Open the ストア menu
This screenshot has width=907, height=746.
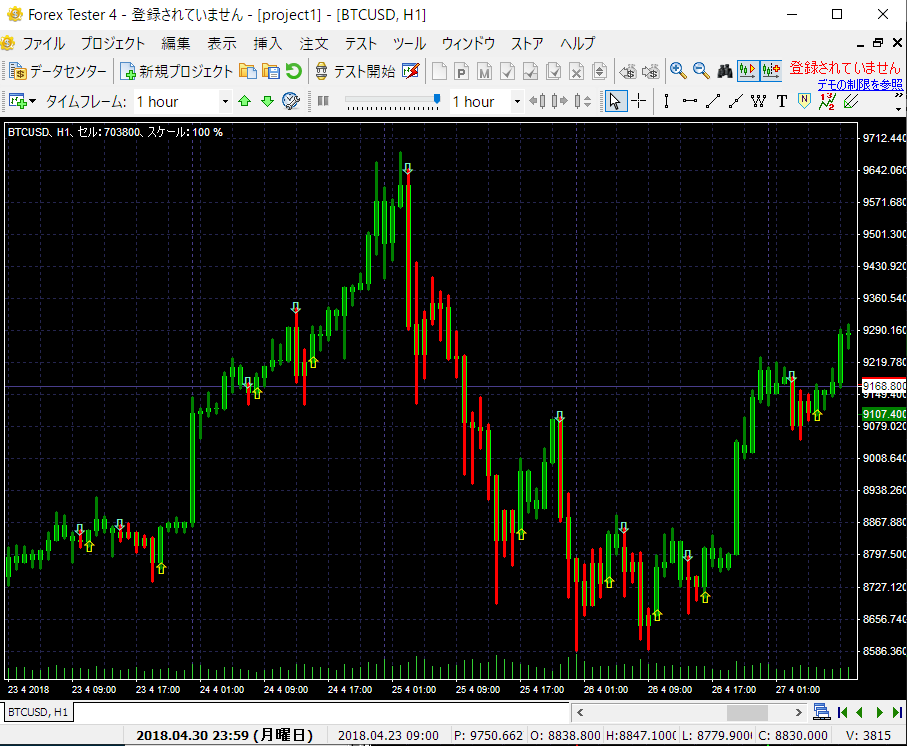tap(527, 43)
